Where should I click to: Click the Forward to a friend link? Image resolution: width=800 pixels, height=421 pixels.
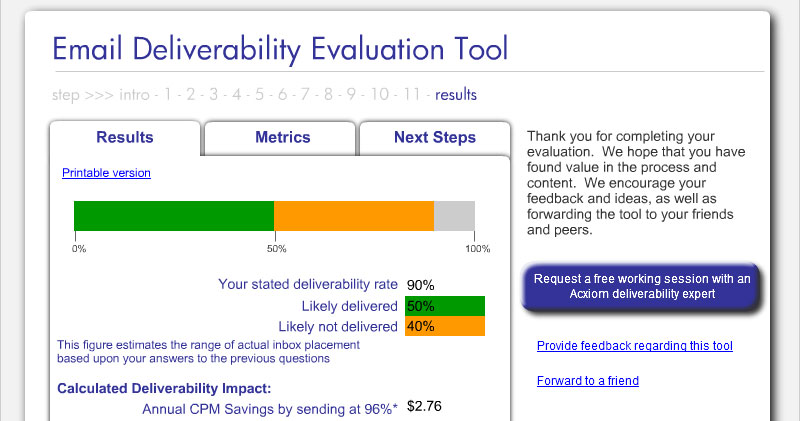click(588, 381)
